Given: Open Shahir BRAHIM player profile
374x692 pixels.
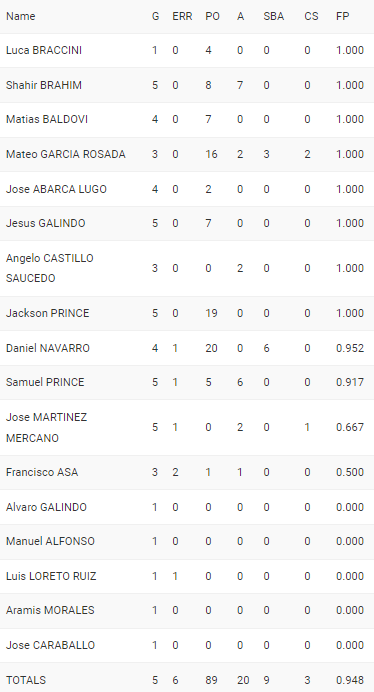Looking at the screenshot, I should tap(44, 85).
